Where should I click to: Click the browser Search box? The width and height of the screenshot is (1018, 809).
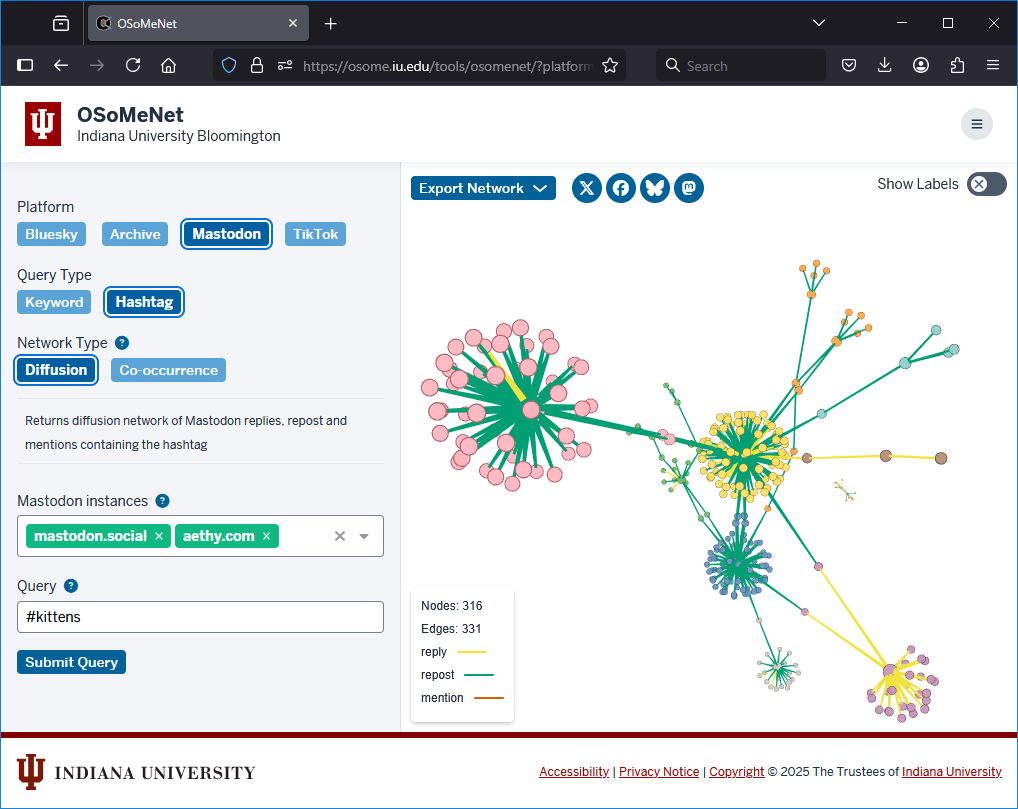[x=741, y=65]
